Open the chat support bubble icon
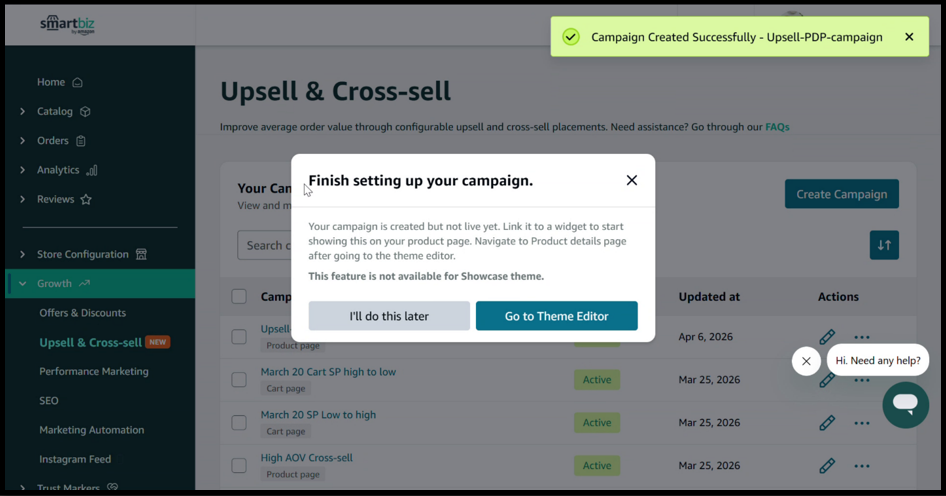946x496 pixels. [x=905, y=404]
